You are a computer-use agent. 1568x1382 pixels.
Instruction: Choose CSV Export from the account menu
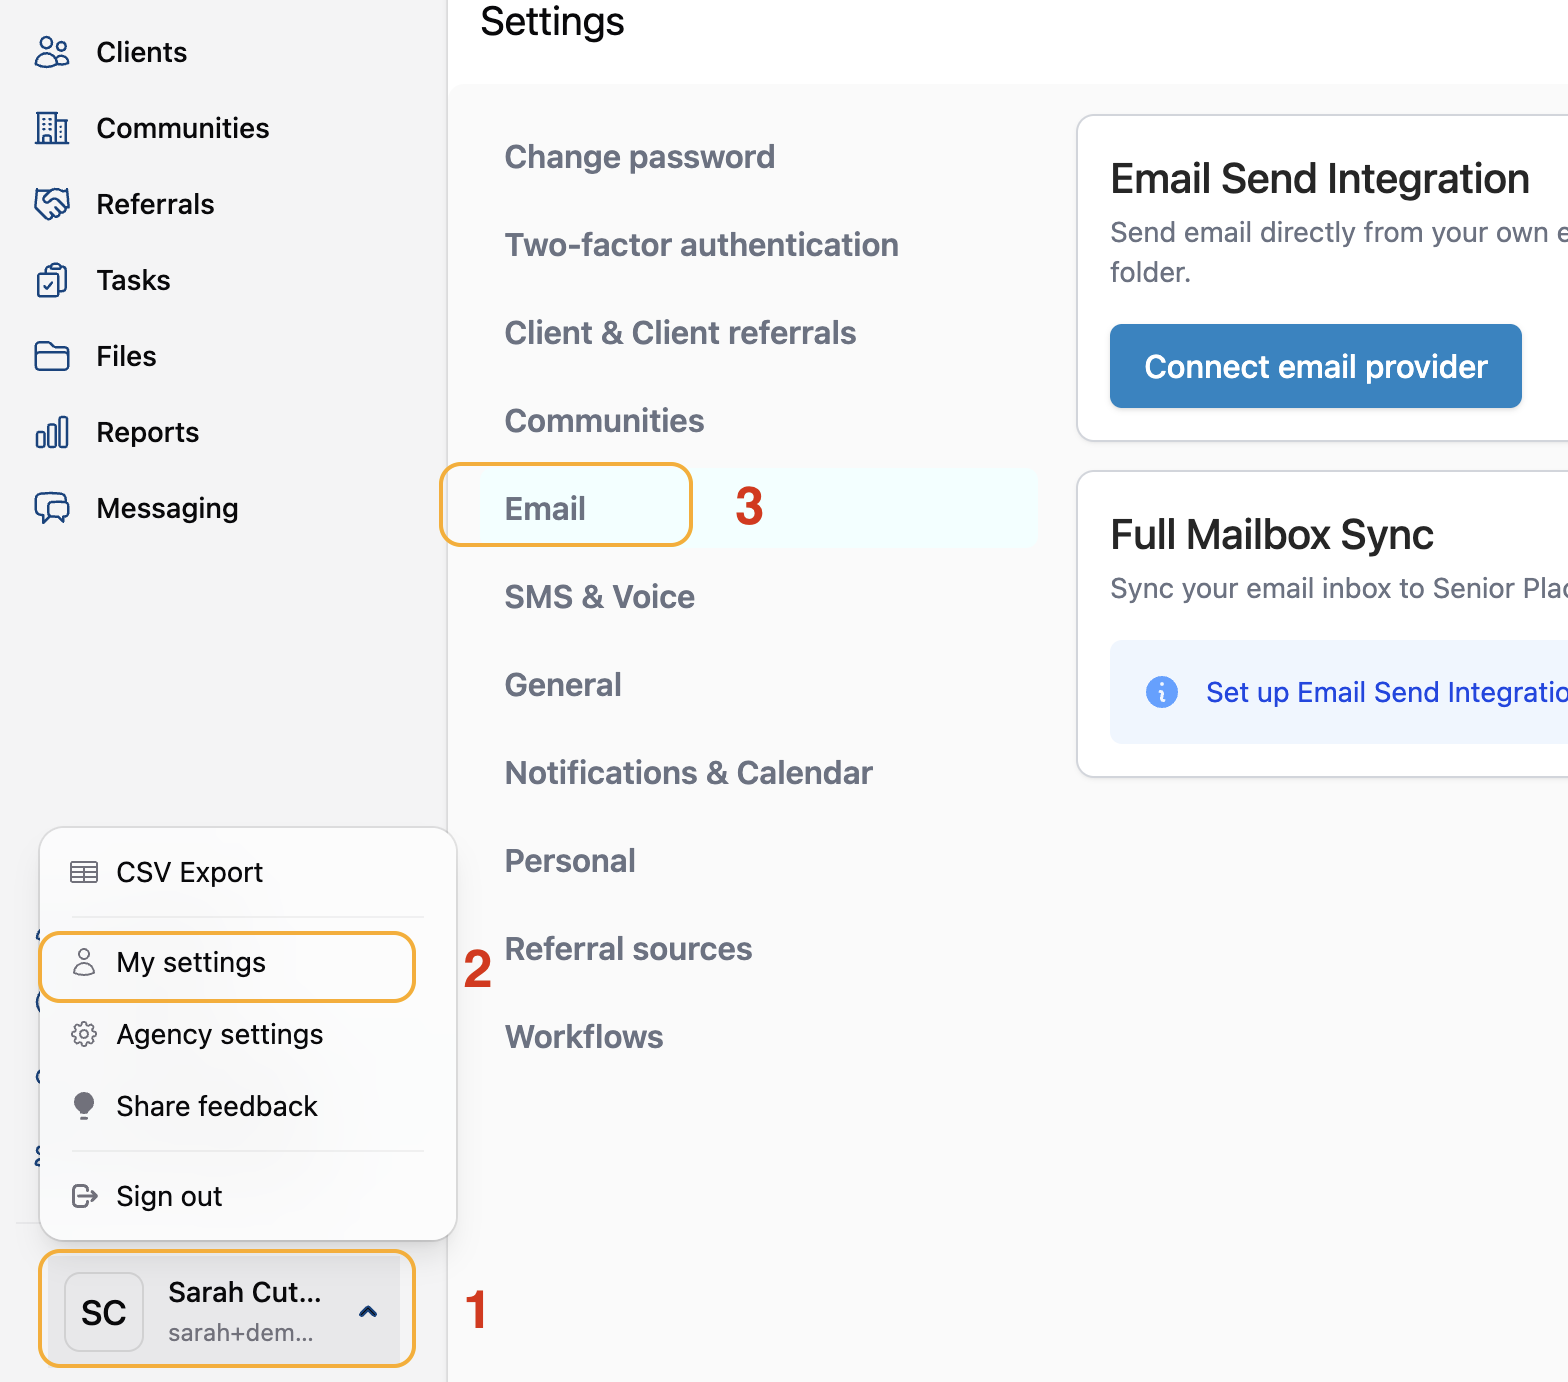190,872
